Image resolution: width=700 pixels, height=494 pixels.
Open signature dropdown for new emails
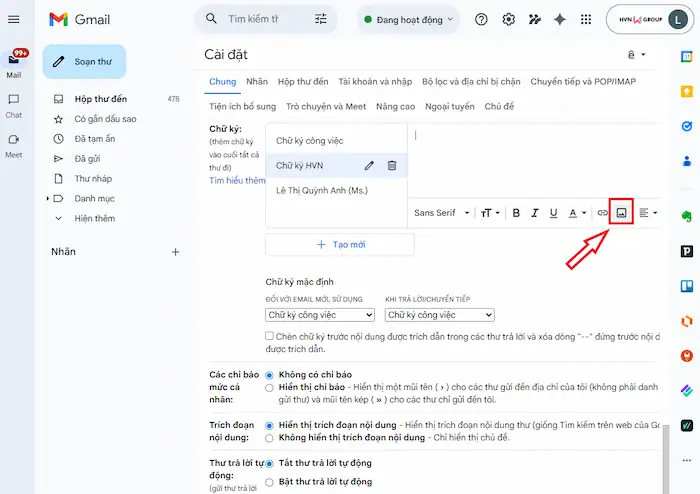319,315
